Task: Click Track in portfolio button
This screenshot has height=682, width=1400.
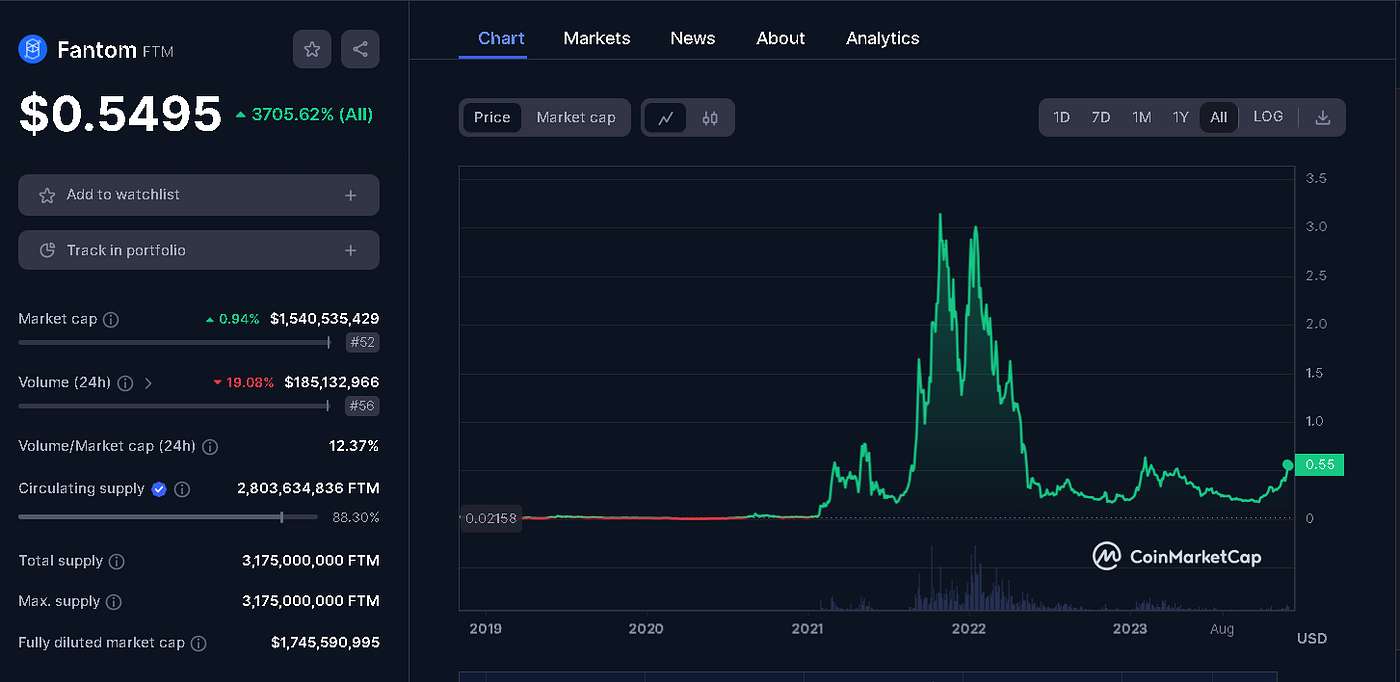Action: click(x=199, y=251)
